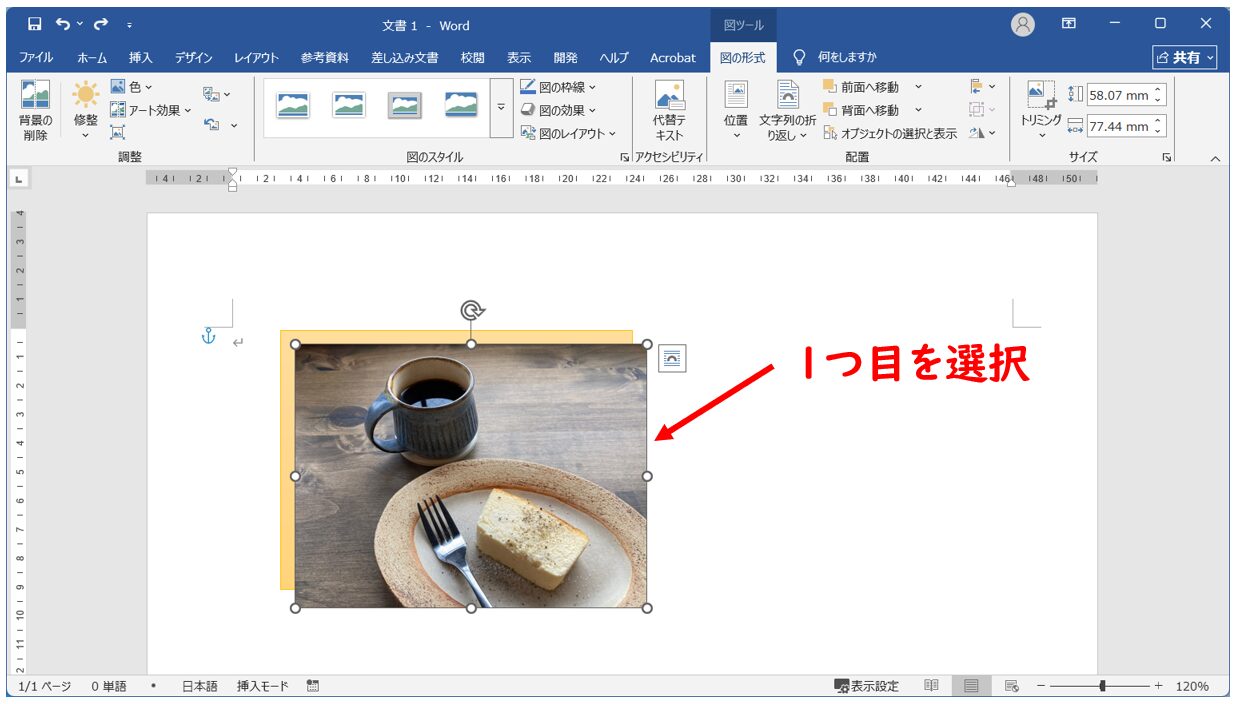Click the Save icon in the title bar
1236x704 pixels.
(35, 24)
